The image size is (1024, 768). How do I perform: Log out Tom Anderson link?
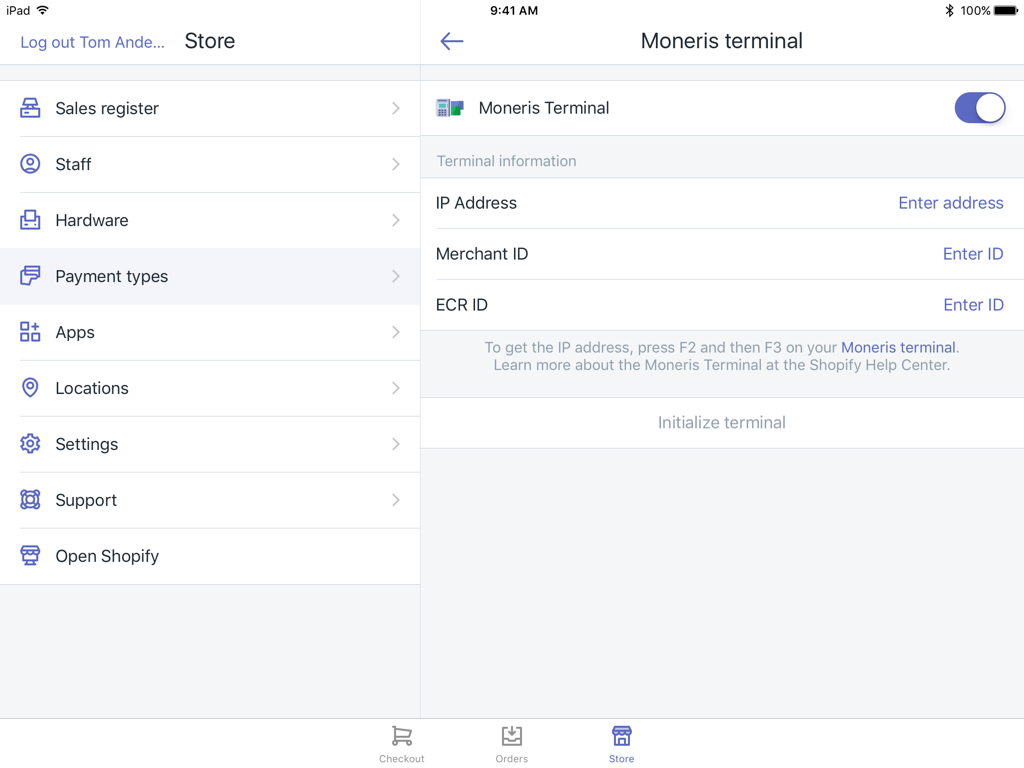(x=92, y=42)
